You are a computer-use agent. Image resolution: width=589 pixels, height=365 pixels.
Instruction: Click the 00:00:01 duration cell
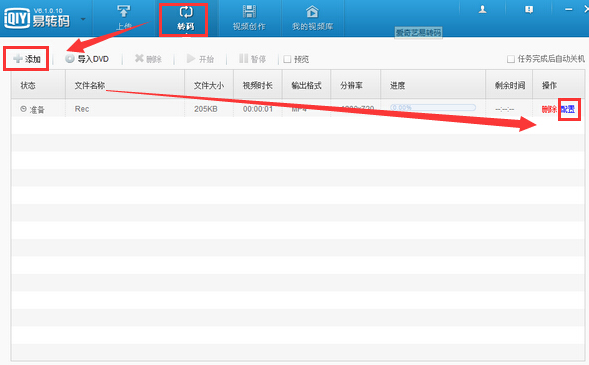click(258, 109)
